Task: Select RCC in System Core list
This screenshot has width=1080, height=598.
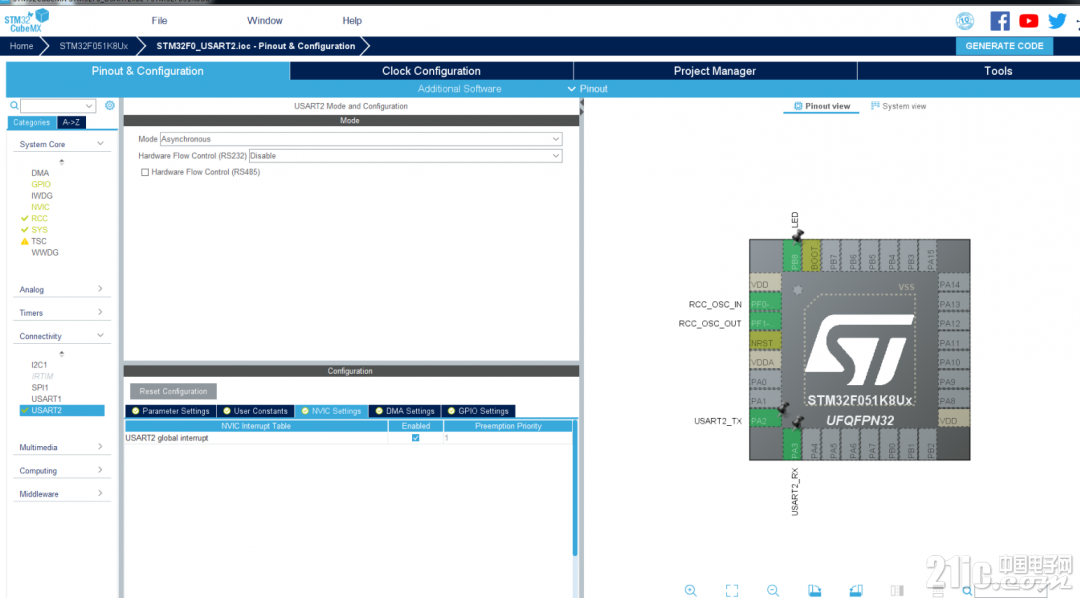Action: [x=39, y=218]
